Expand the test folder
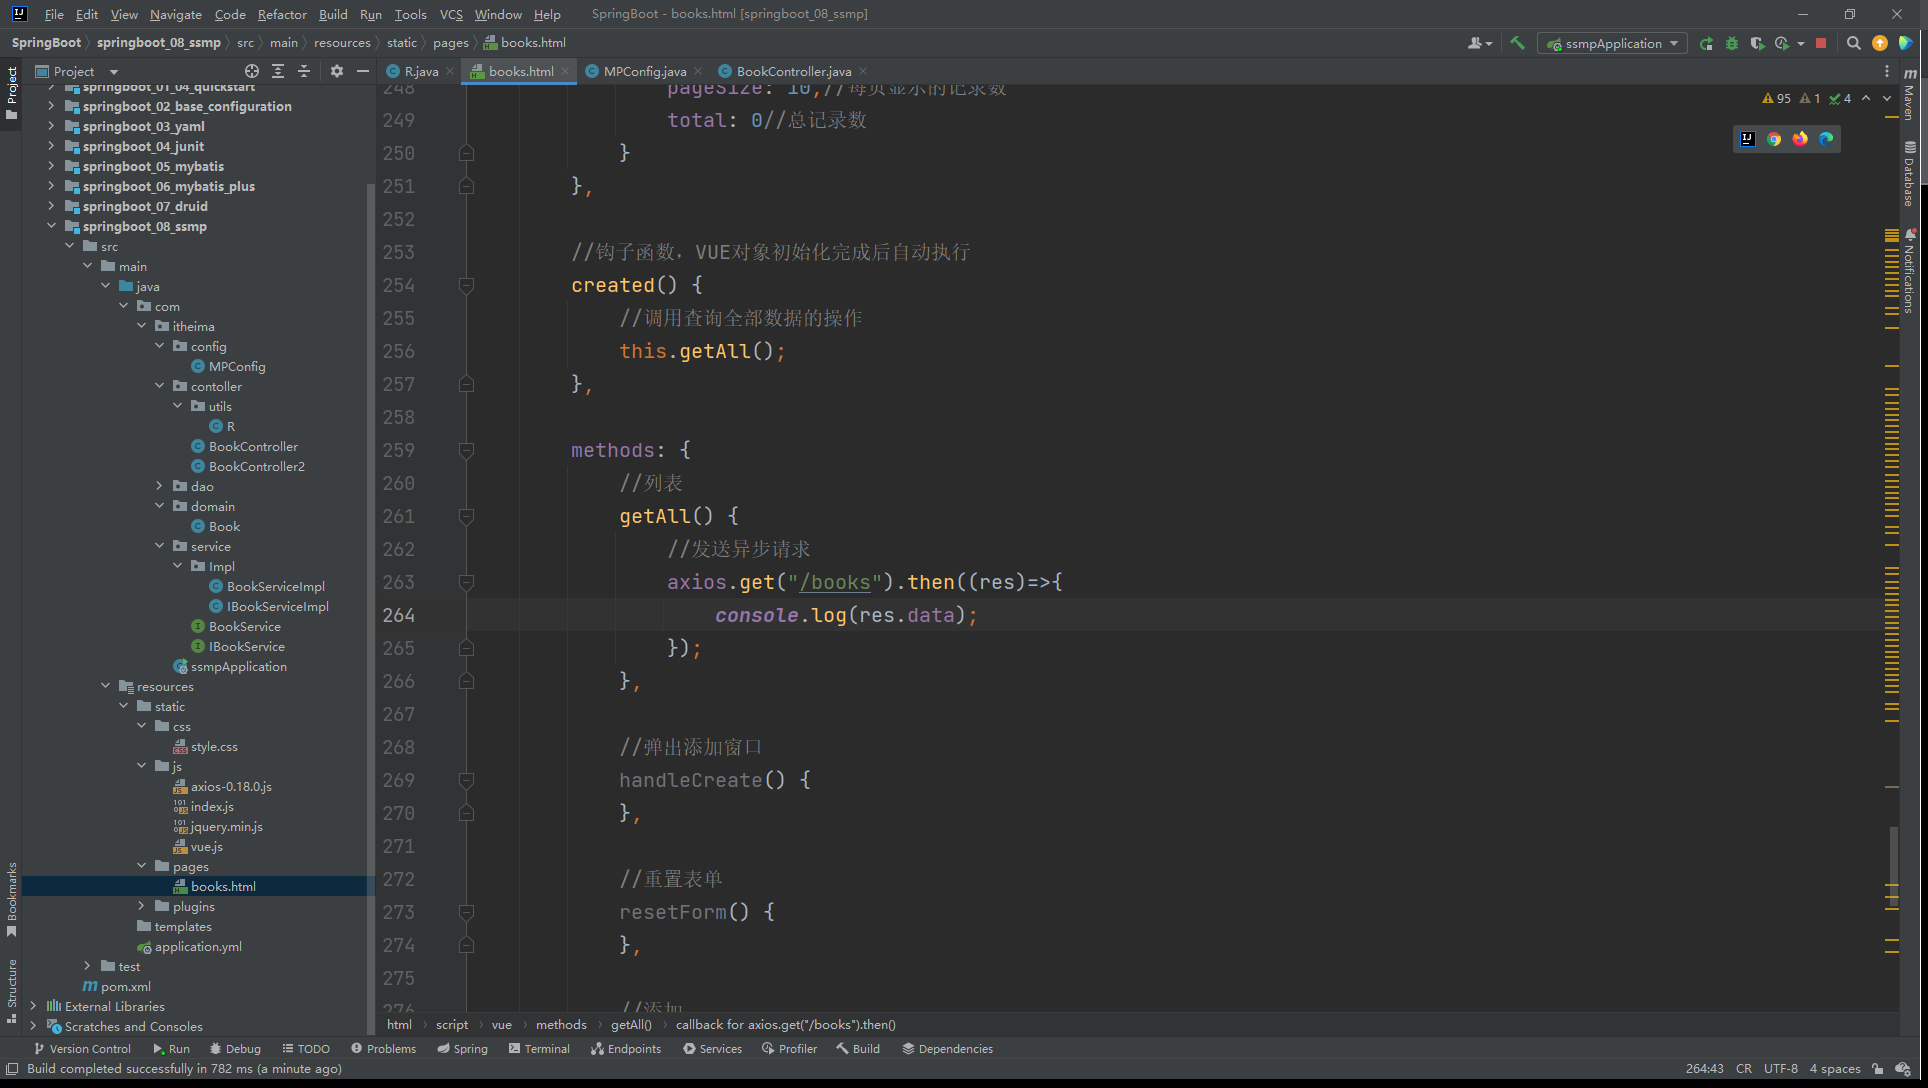The height and width of the screenshot is (1088, 1928). click(87, 966)
